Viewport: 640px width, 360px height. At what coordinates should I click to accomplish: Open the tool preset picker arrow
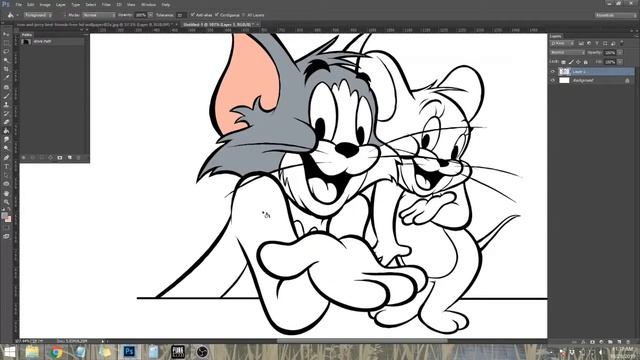point(18,15)
